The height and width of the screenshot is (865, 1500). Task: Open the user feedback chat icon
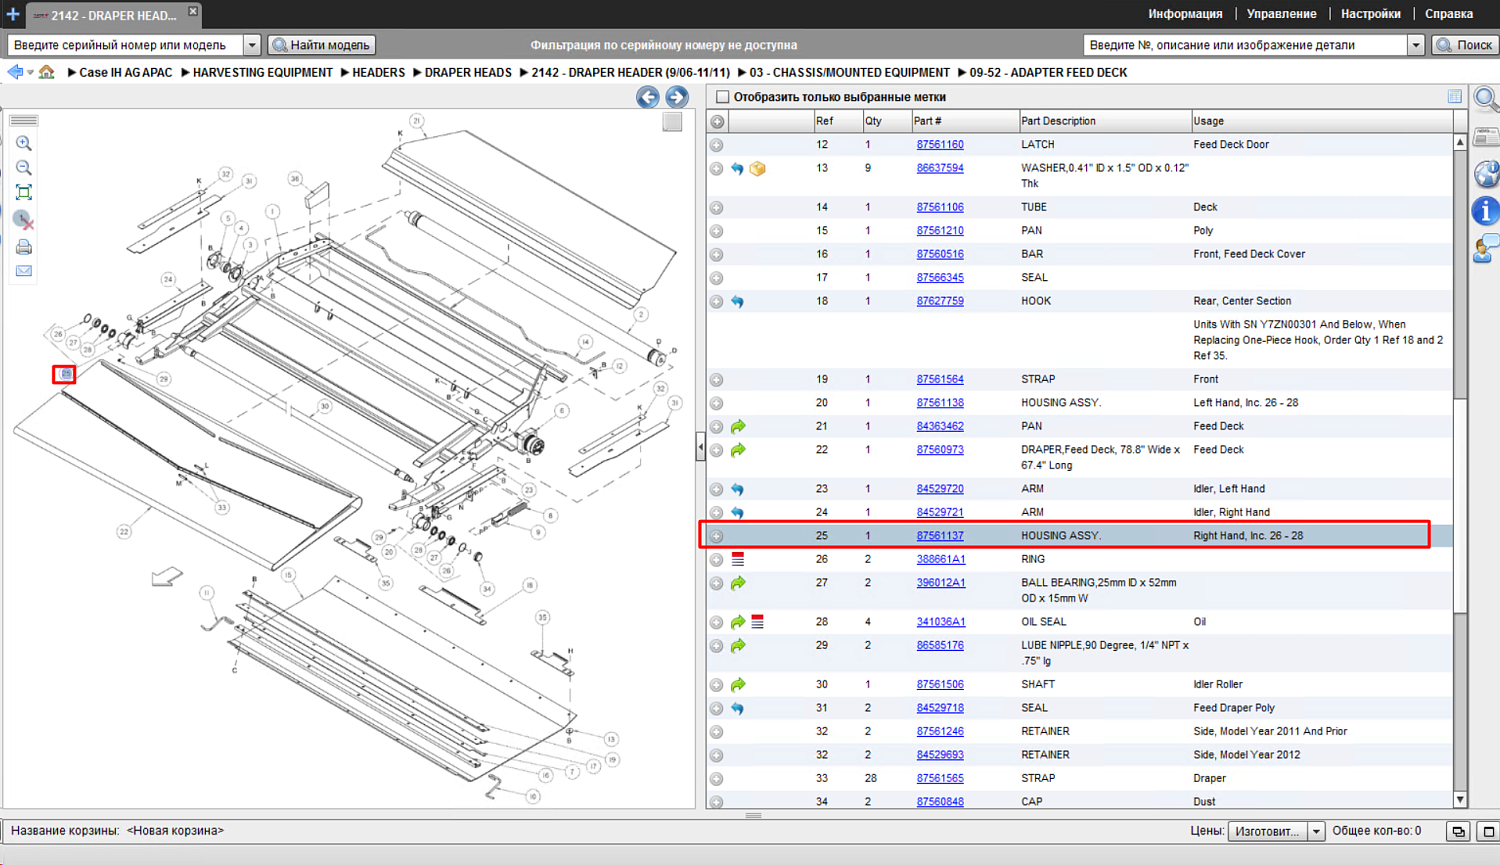coord(1486,248)
